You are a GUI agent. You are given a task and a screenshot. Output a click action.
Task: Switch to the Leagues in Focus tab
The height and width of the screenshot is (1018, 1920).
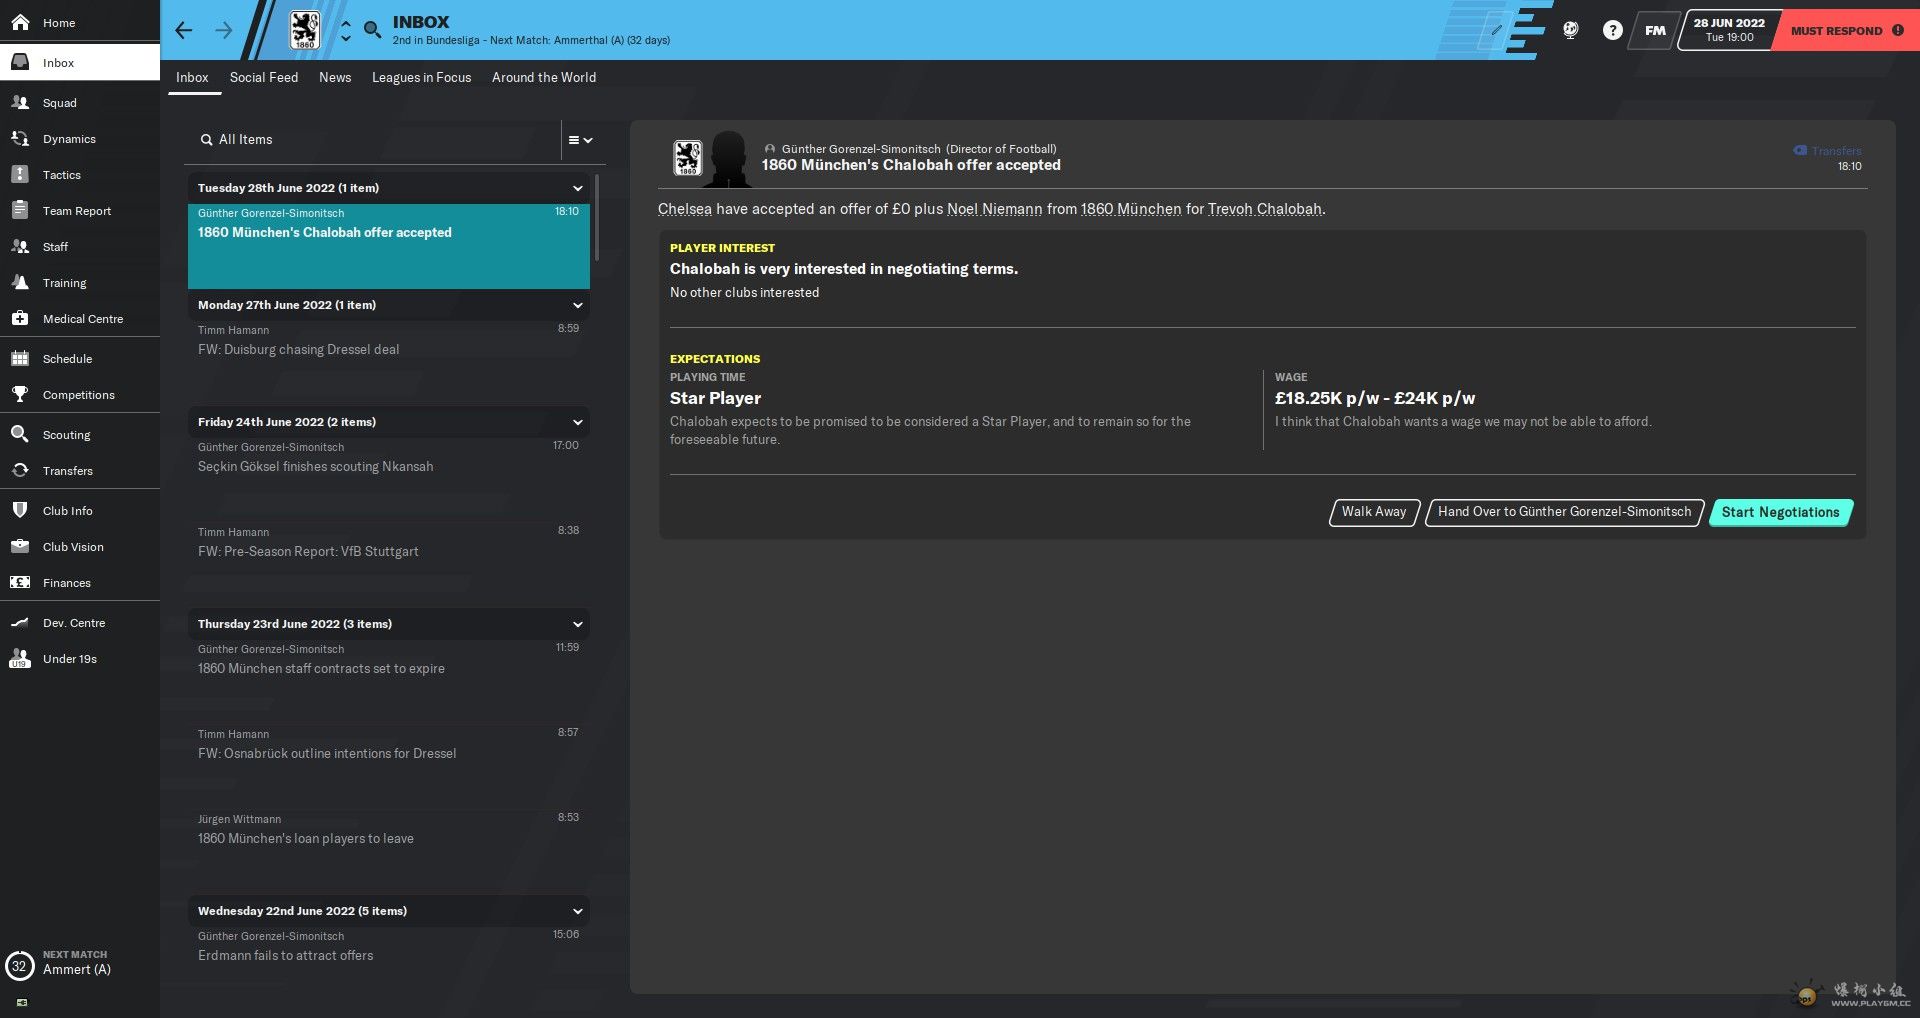(421, 77)
